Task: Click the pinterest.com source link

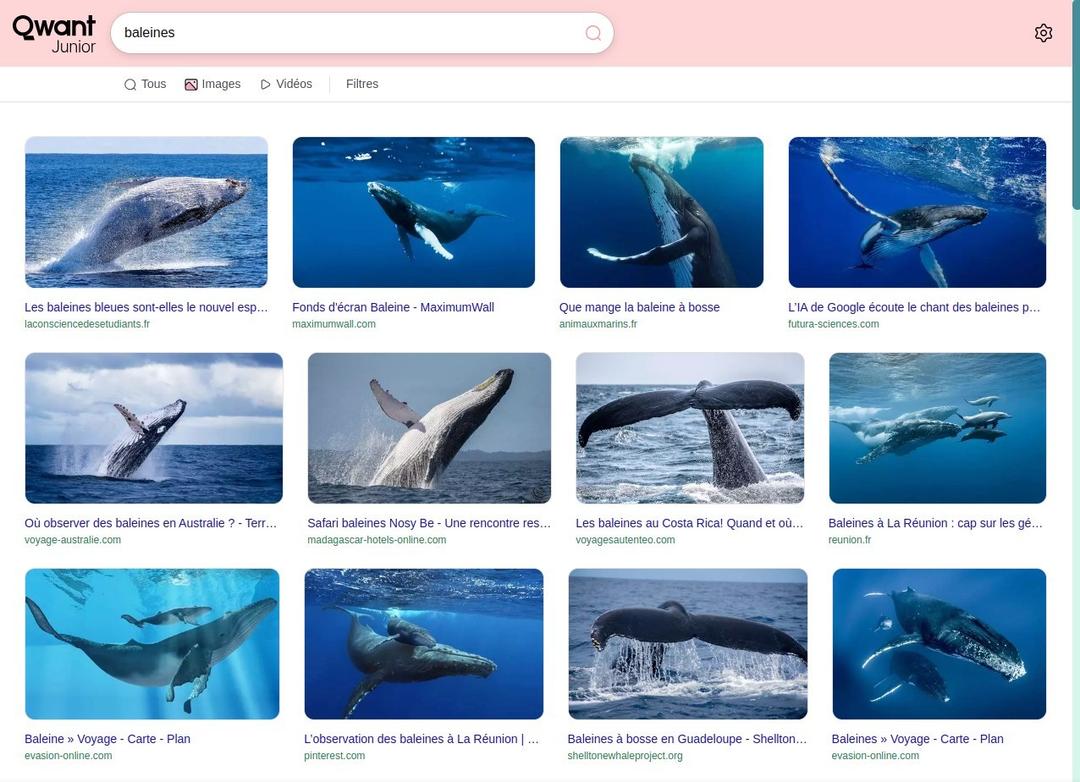Action: 335,756
